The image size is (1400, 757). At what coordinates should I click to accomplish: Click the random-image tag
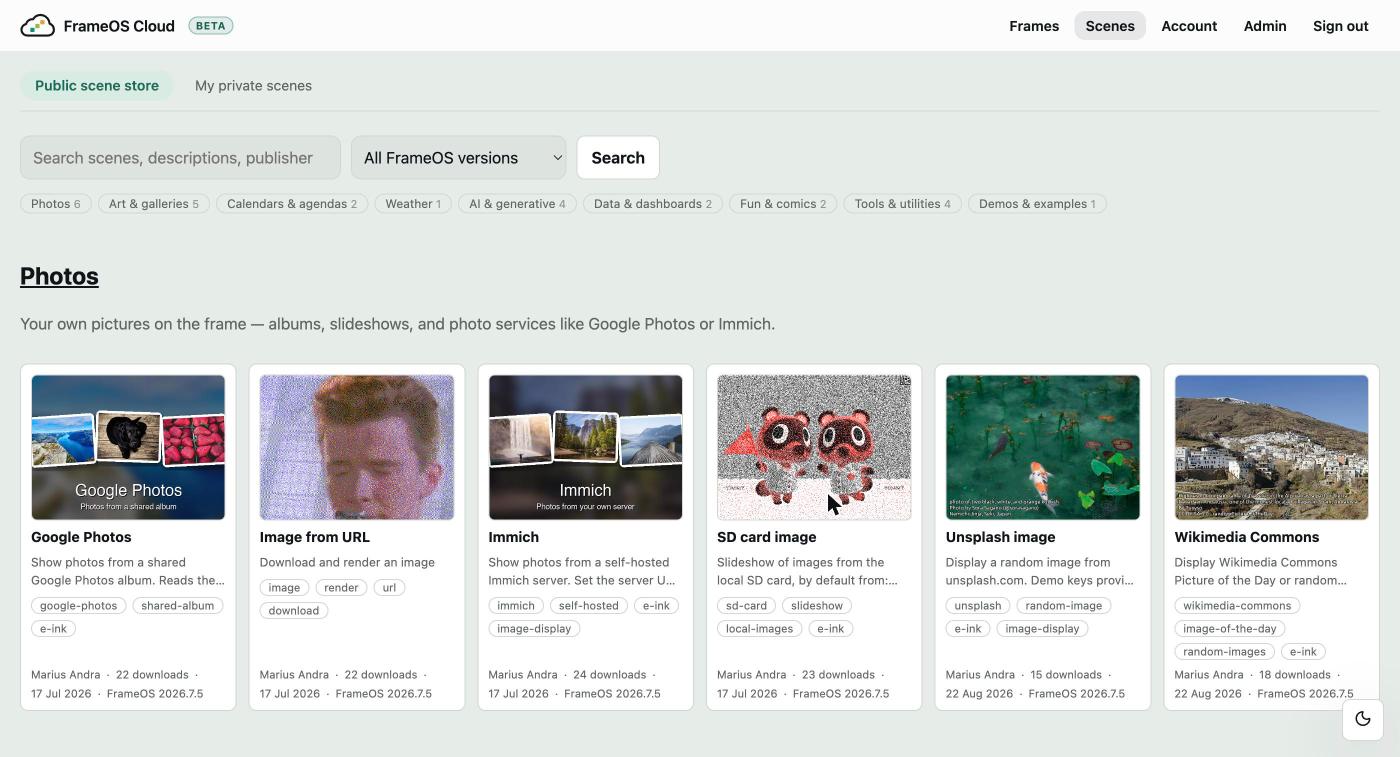1064,606
